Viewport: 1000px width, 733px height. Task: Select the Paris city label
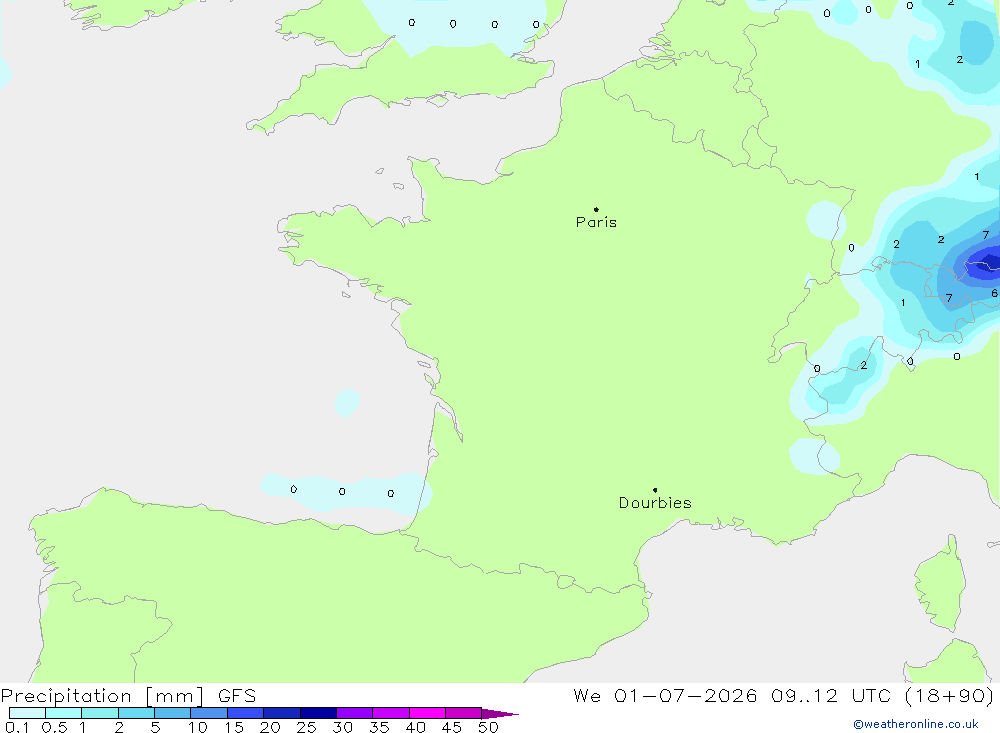pos(596,222)
